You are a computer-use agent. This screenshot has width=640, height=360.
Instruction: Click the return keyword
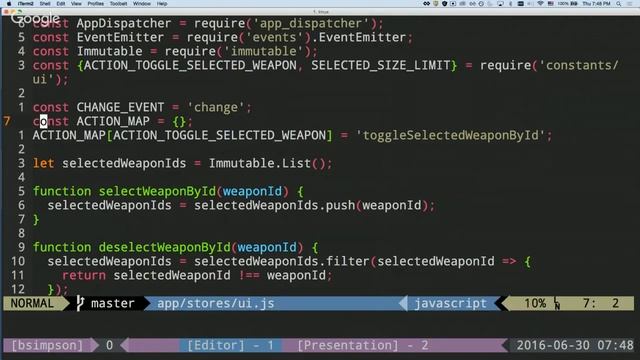pyautogui.click(x=84, y=276)
